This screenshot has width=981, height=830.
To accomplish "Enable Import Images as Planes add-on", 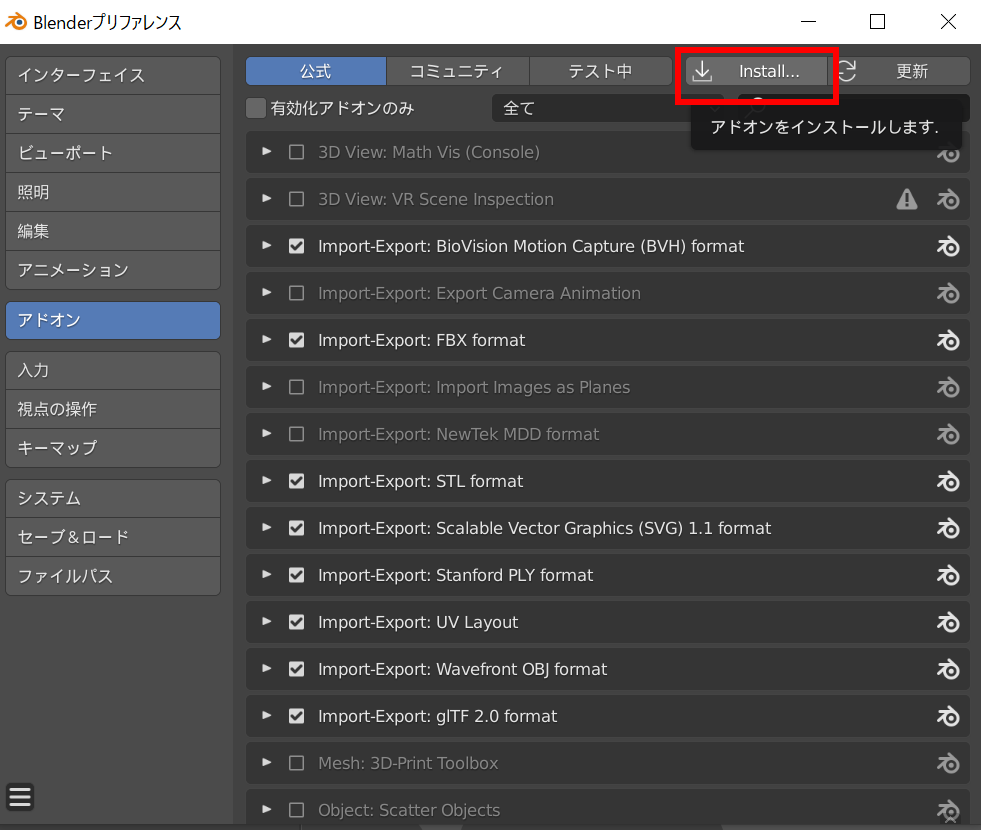I will 297,387.
